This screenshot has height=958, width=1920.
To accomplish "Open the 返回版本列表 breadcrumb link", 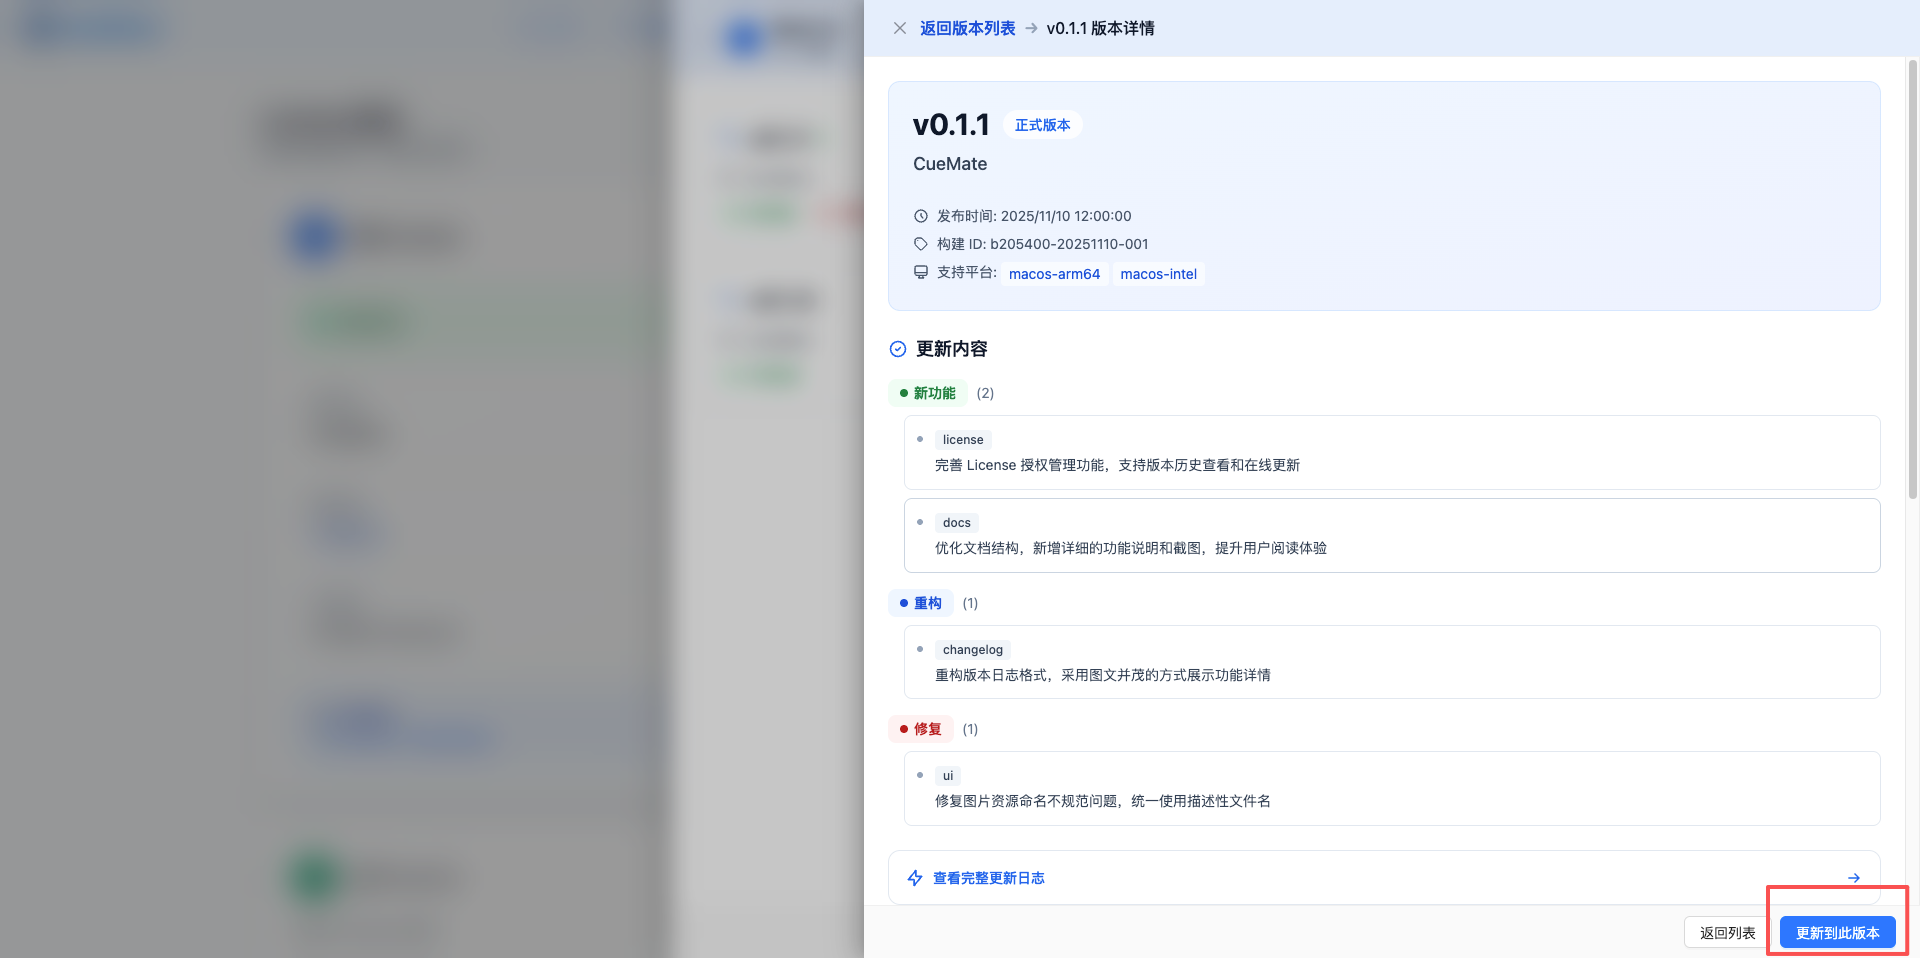I will 967,28.
